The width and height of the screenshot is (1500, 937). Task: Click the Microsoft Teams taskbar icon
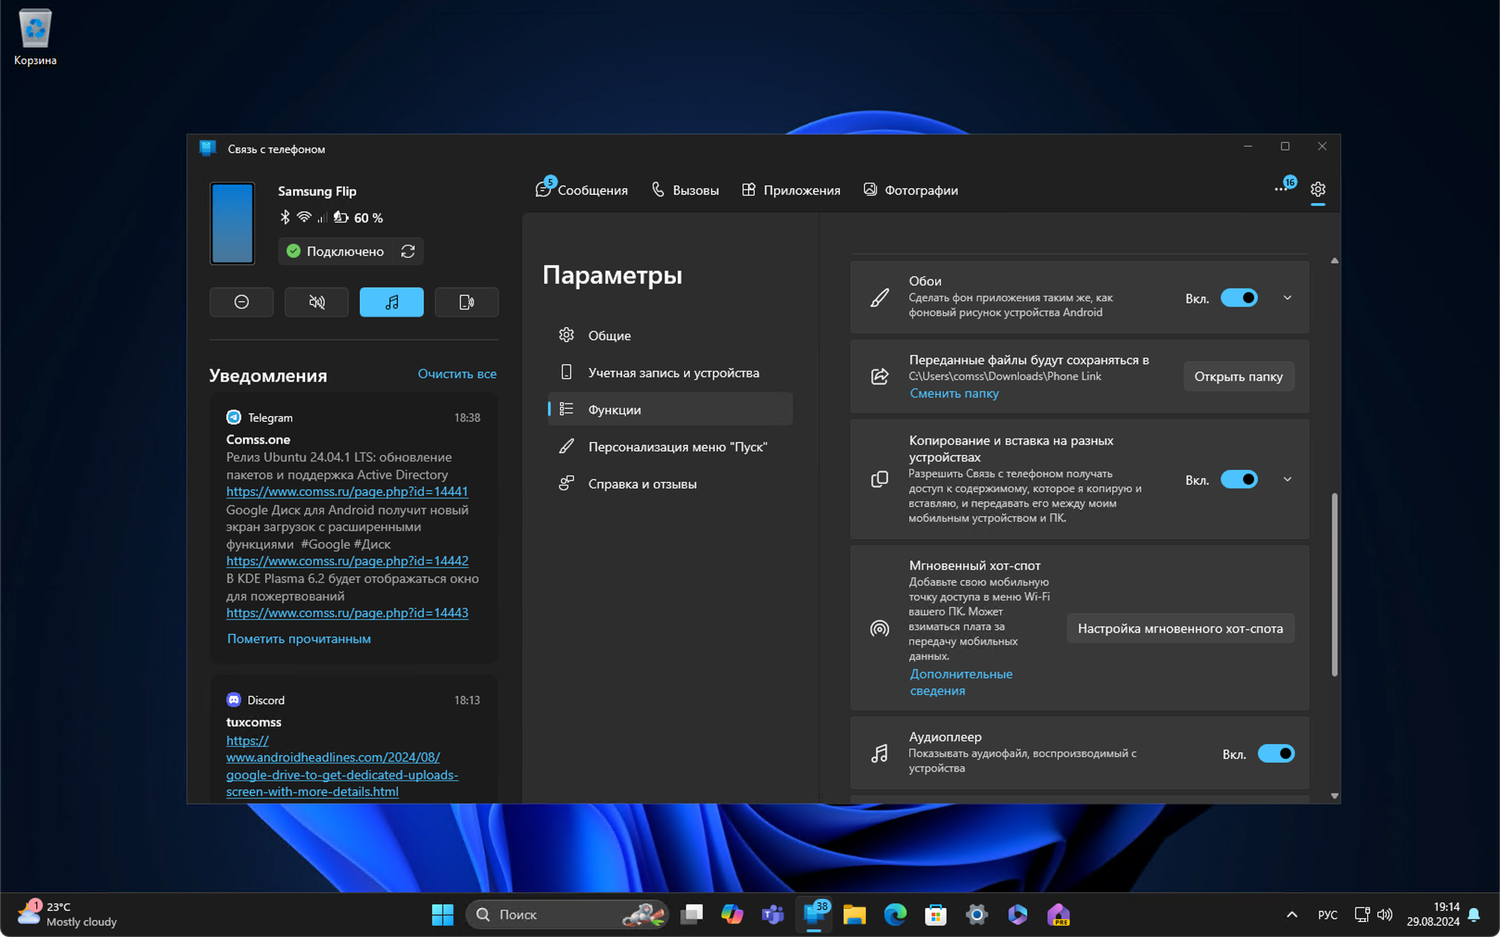tap(773, 914)
